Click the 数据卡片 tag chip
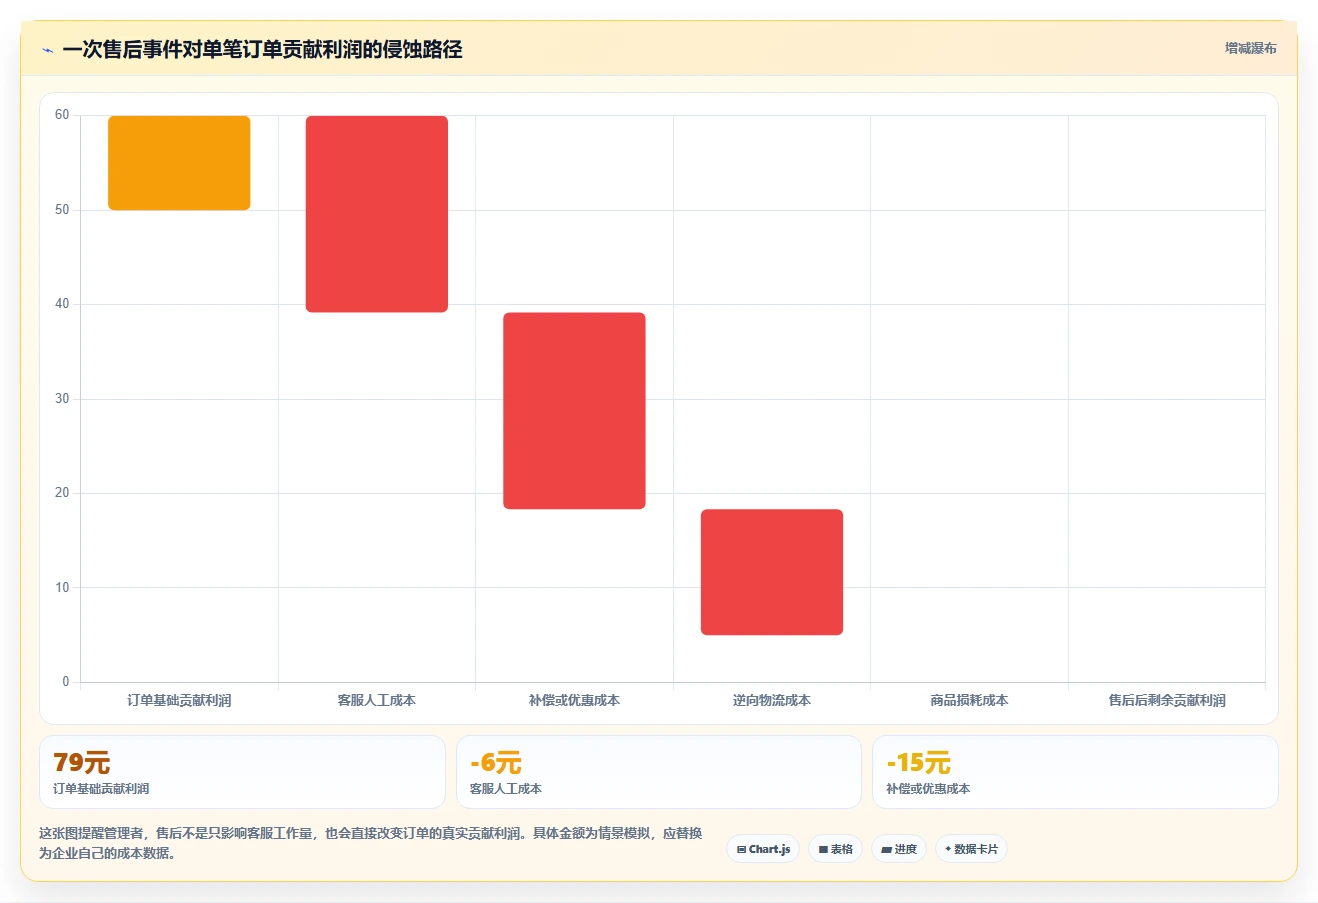1318x903 pixels. click(x=971, y=849)
